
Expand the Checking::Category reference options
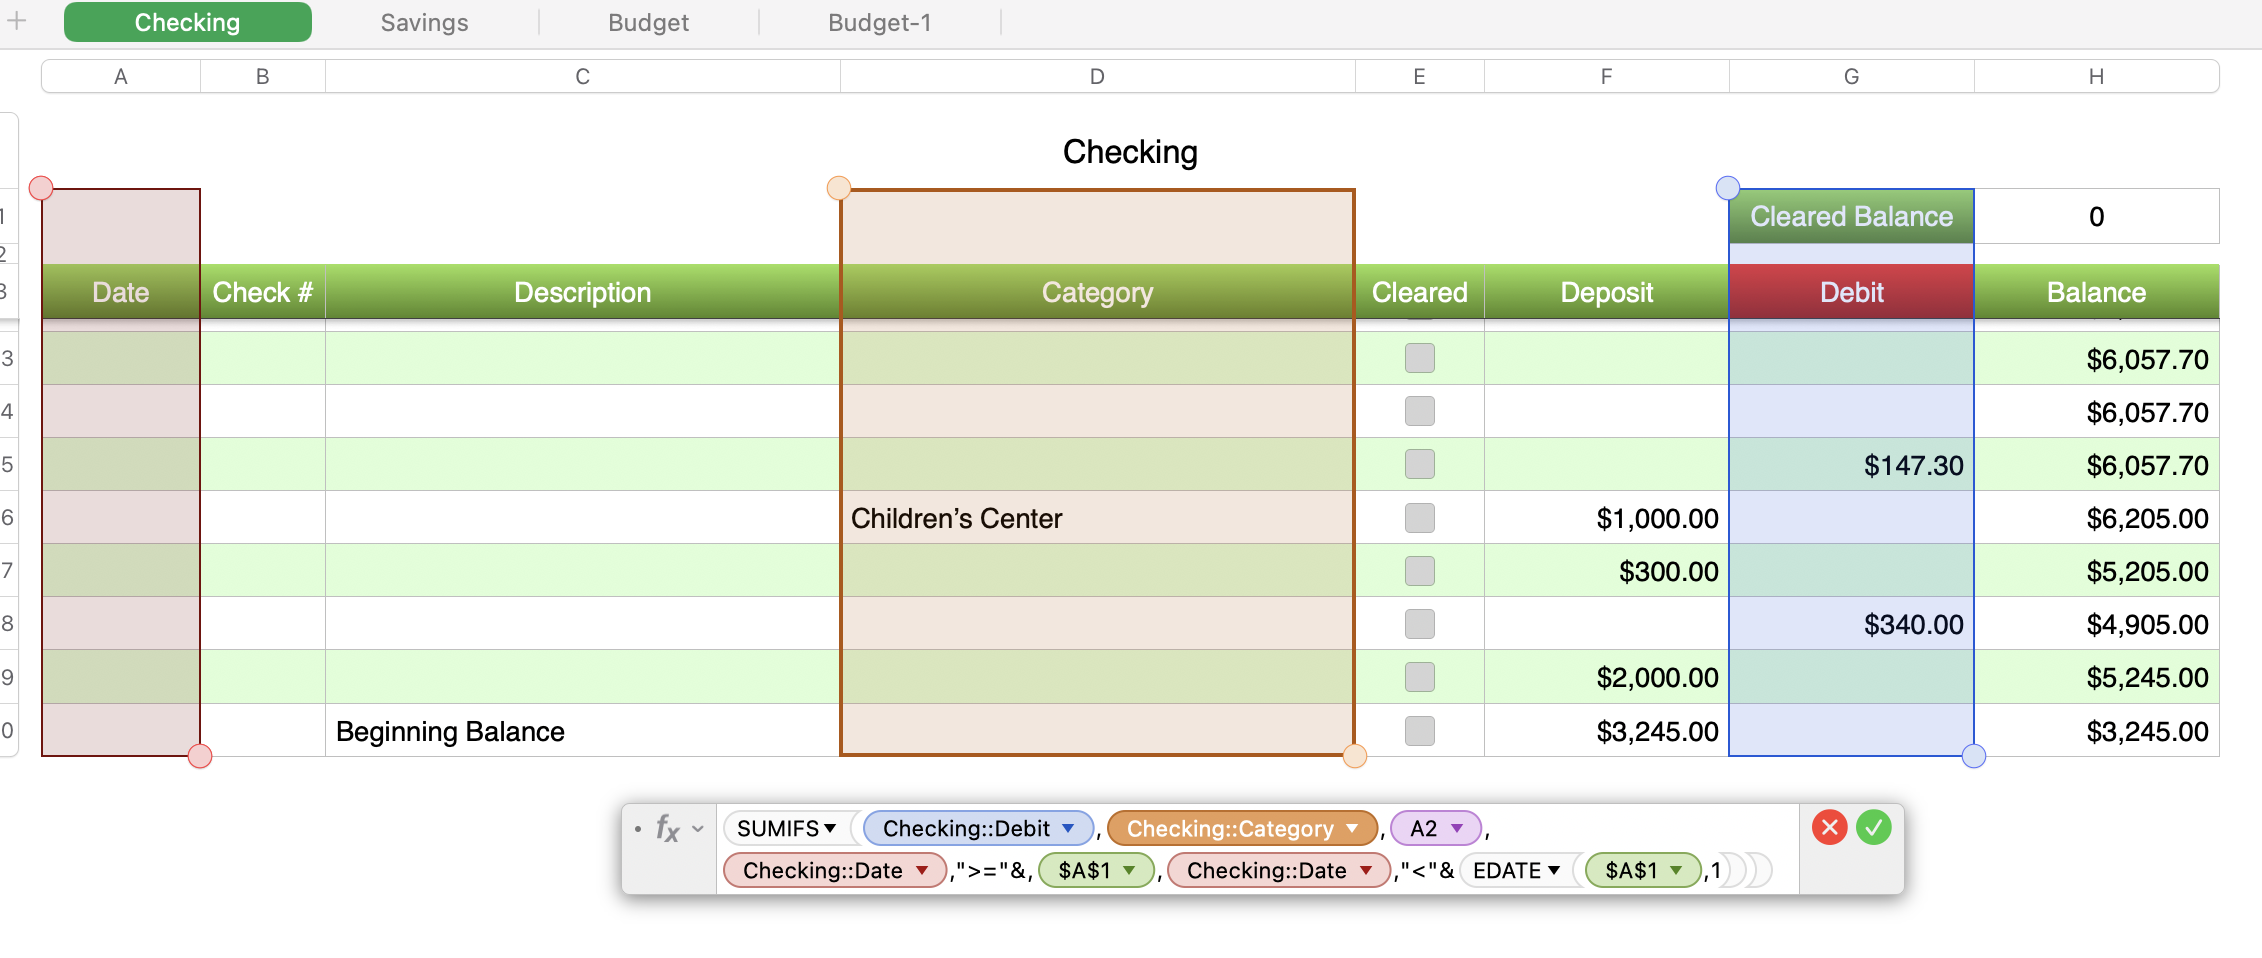(x=1352, y=828)
